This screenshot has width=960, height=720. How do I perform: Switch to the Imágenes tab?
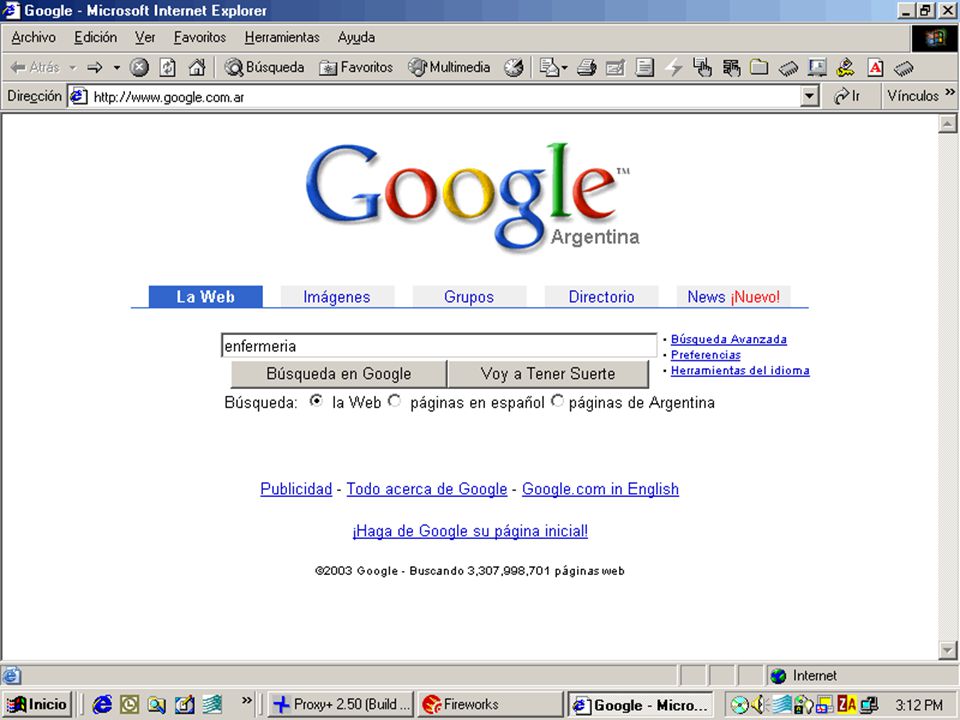337,296
